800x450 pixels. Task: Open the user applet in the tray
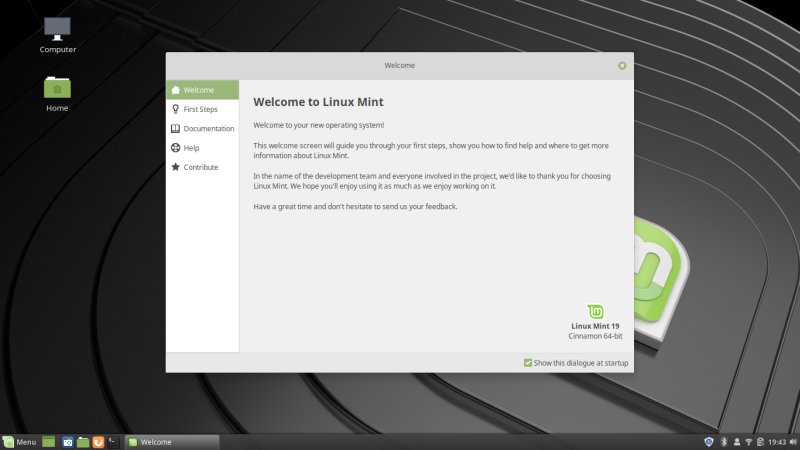[x=737, y=442]
